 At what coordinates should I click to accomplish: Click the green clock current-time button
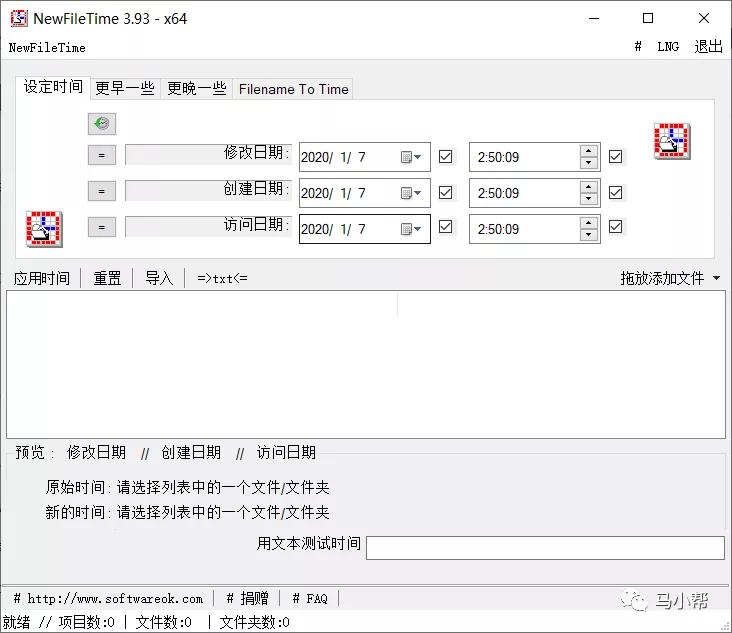tap(102, 124)
